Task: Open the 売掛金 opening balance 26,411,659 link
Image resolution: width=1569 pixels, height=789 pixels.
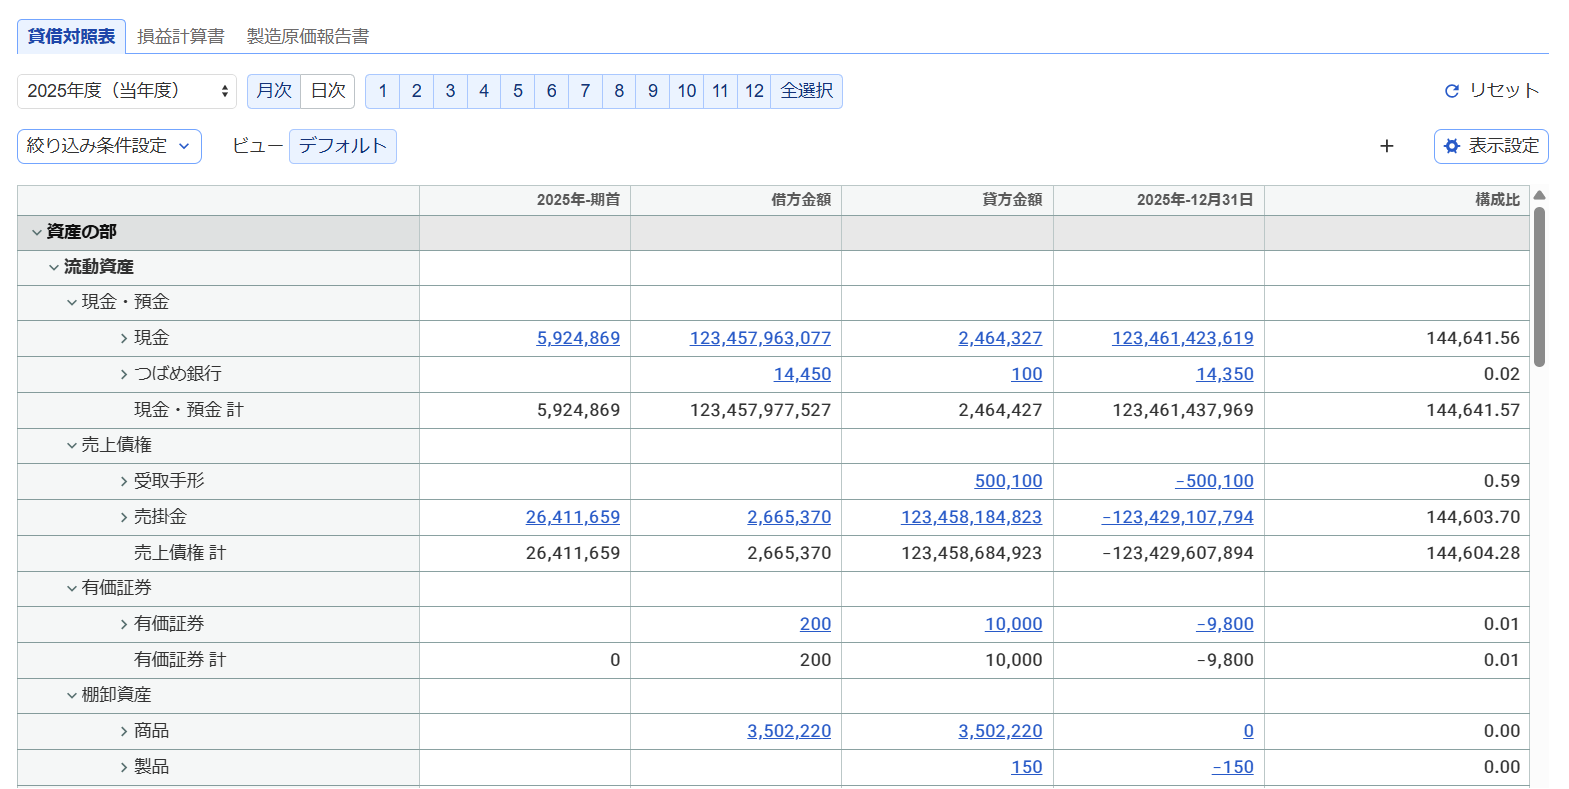Action: tap(573, 517)
